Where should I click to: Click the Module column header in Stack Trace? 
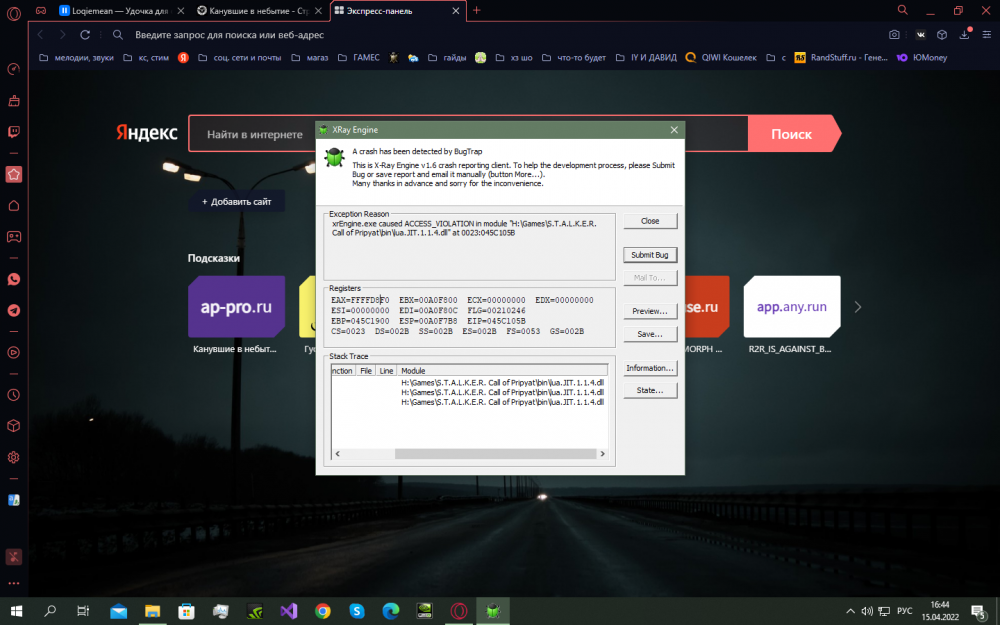point(413,370)
